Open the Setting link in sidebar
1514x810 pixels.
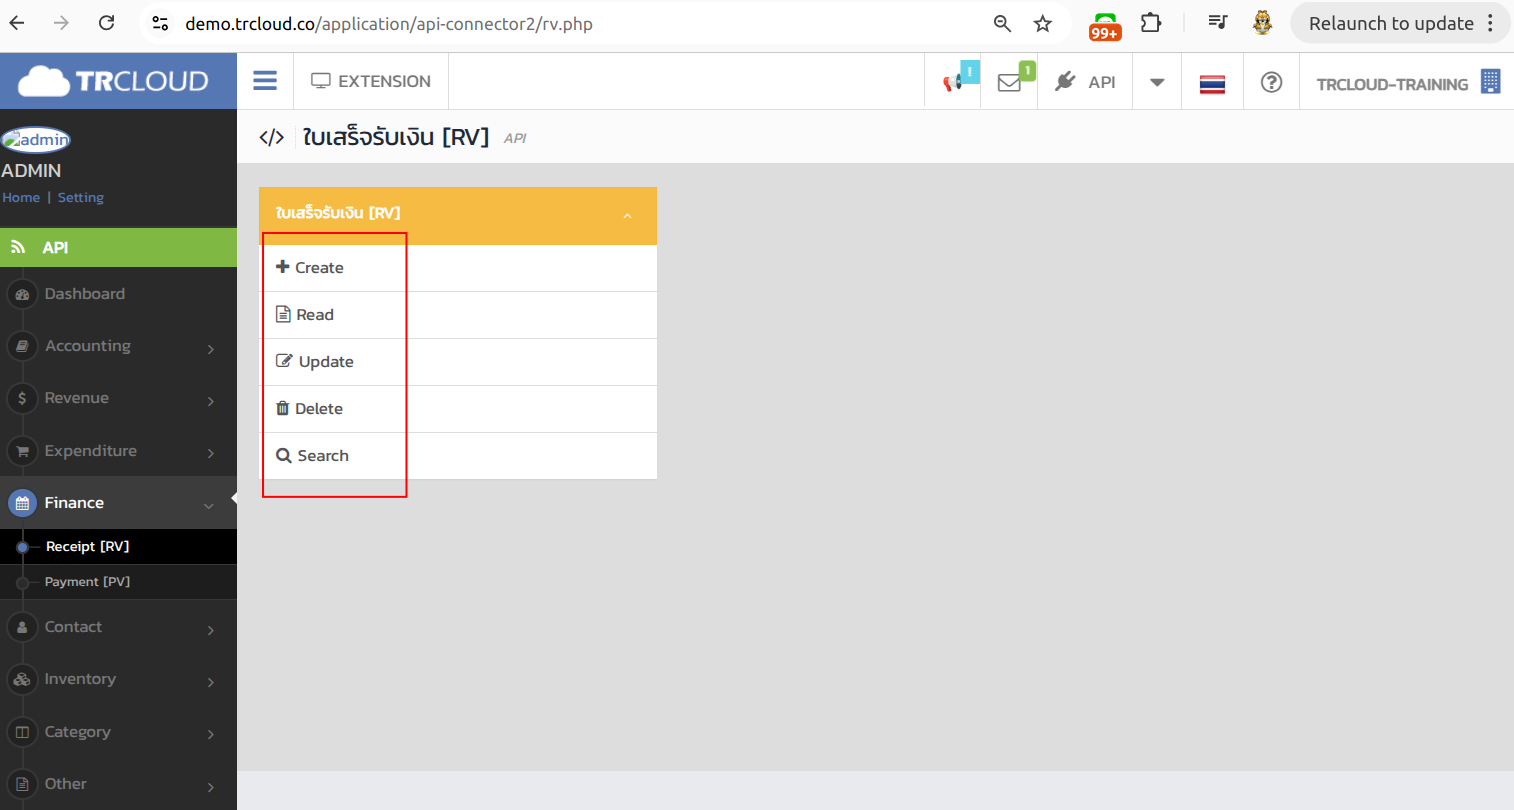(x=81, y=197)
